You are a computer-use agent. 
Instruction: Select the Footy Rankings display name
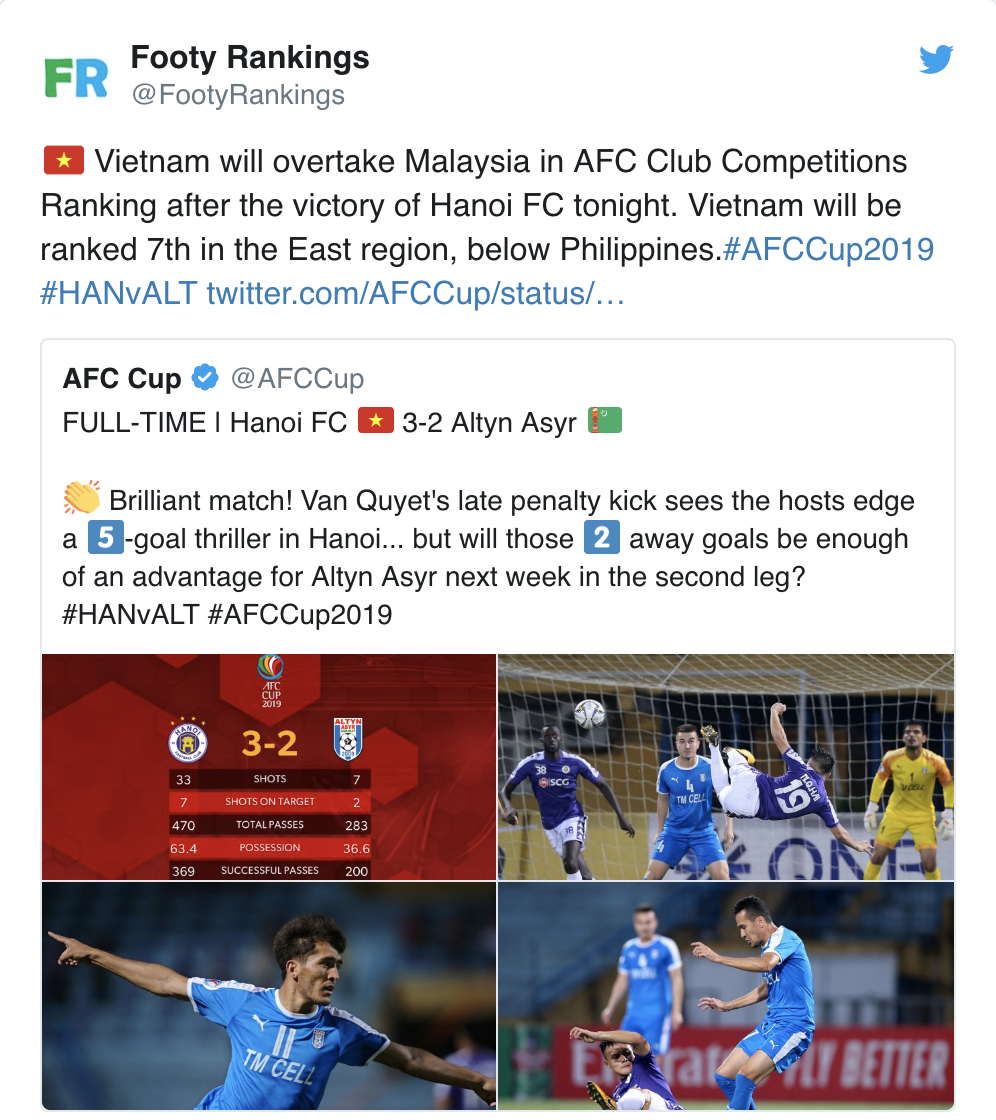249,57
